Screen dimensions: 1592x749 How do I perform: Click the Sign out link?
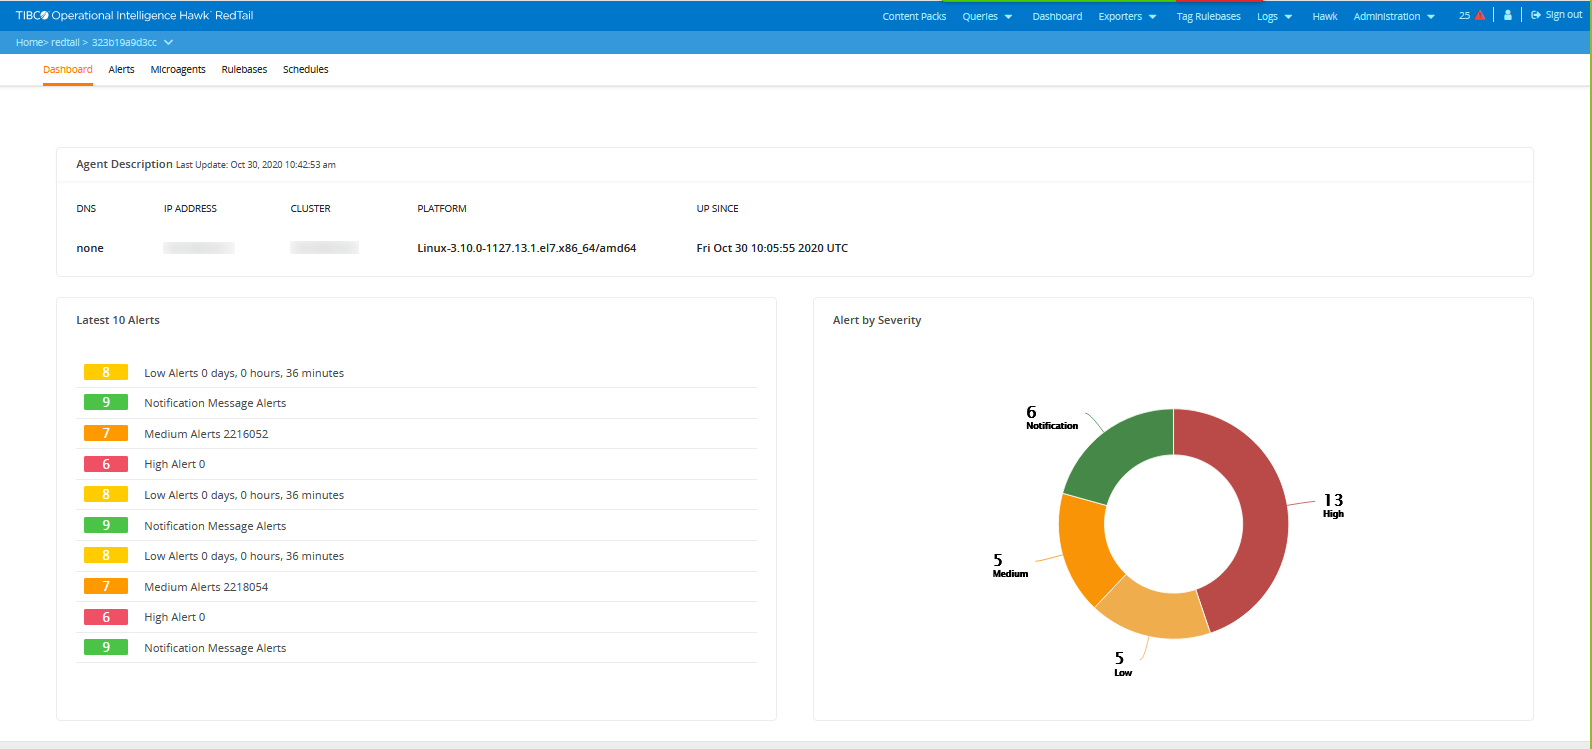coord(1556,15)
